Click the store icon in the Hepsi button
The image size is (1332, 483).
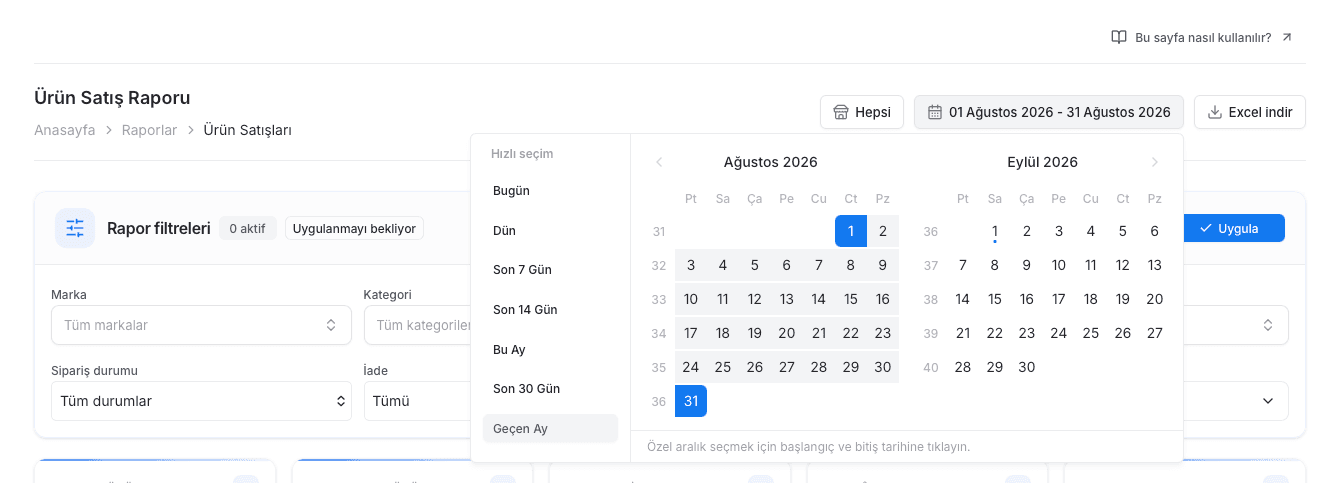pos(841,112)
